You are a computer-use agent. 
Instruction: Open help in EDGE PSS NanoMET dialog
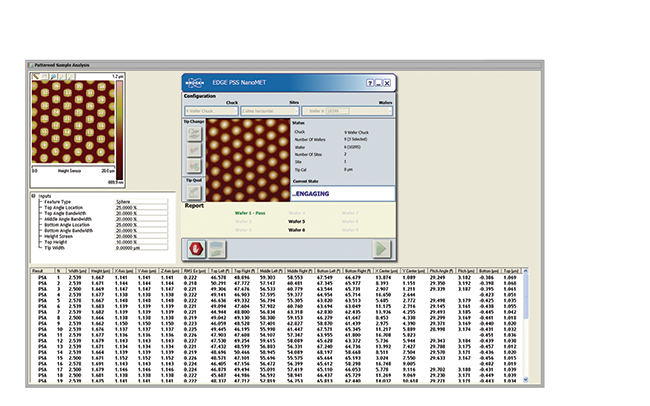pos(370,83)
